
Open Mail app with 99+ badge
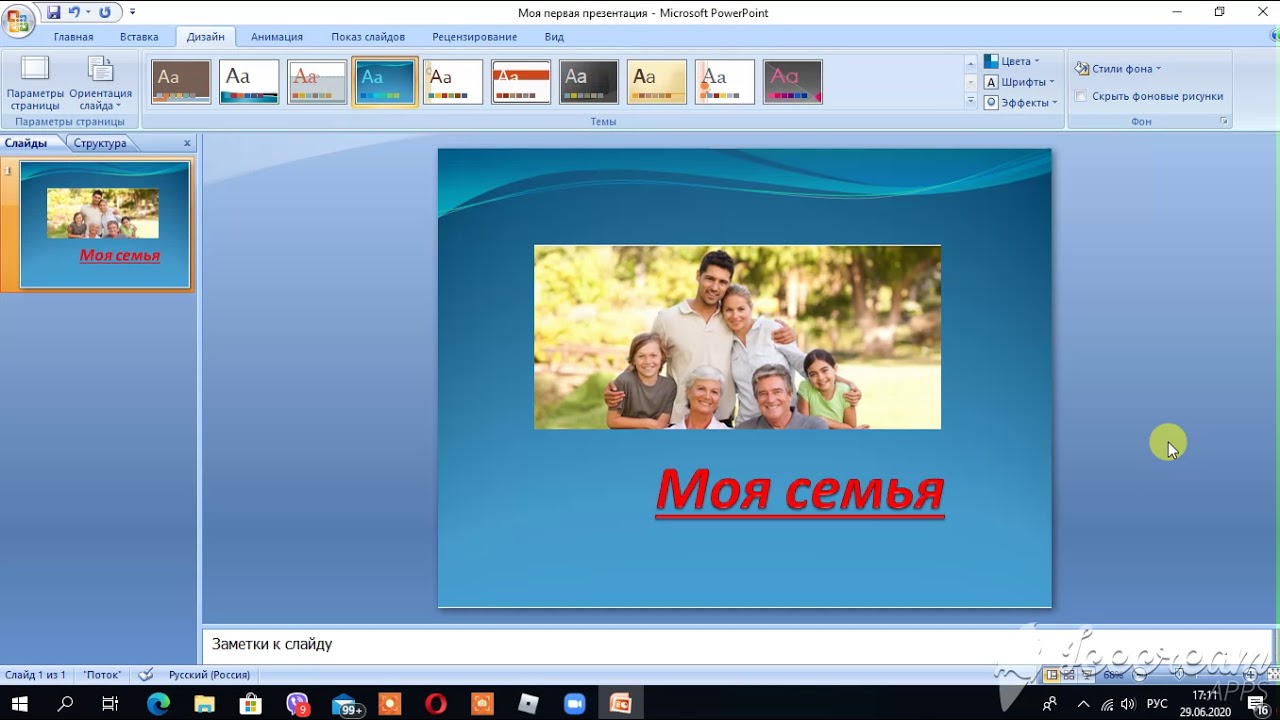(x=346, y=704)
